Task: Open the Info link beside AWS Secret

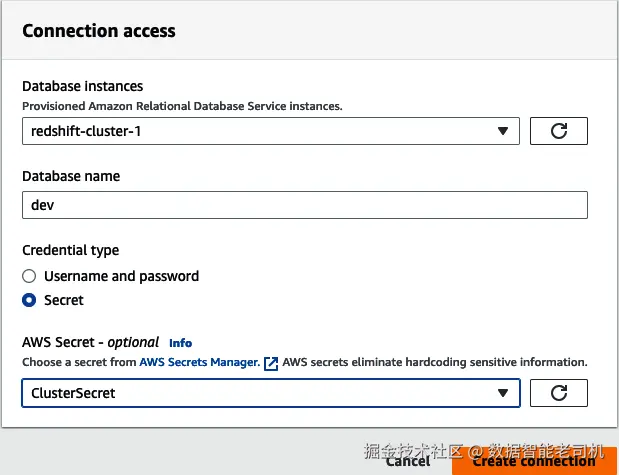Action: click(x=180, y=343)
